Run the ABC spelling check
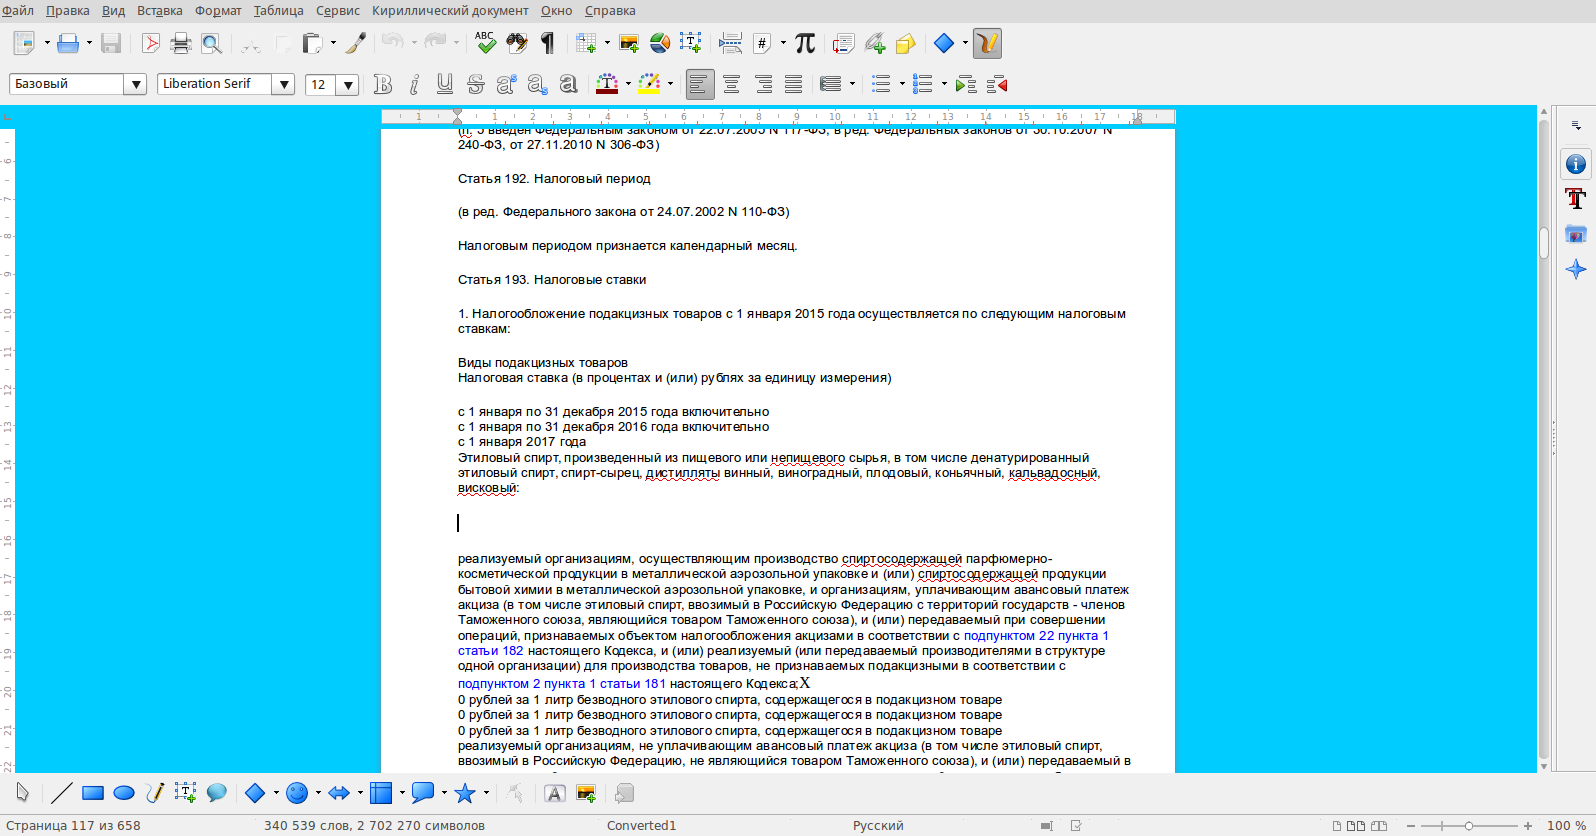Screen dimensions: 1596x836 [x=485, y=42]
